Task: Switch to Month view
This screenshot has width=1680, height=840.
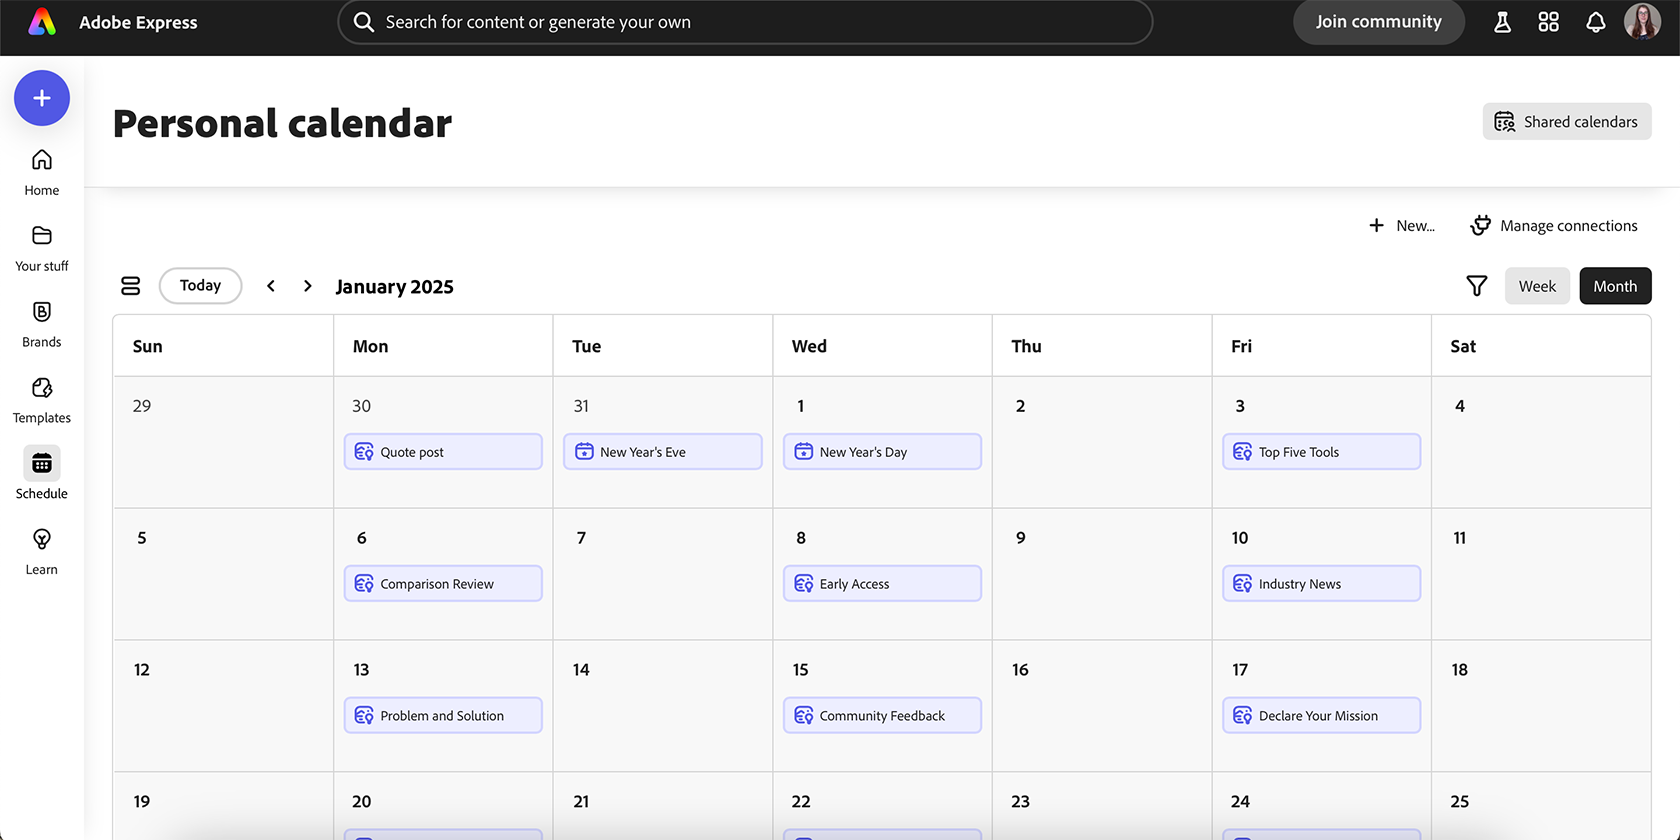Action: point(1615,286)
